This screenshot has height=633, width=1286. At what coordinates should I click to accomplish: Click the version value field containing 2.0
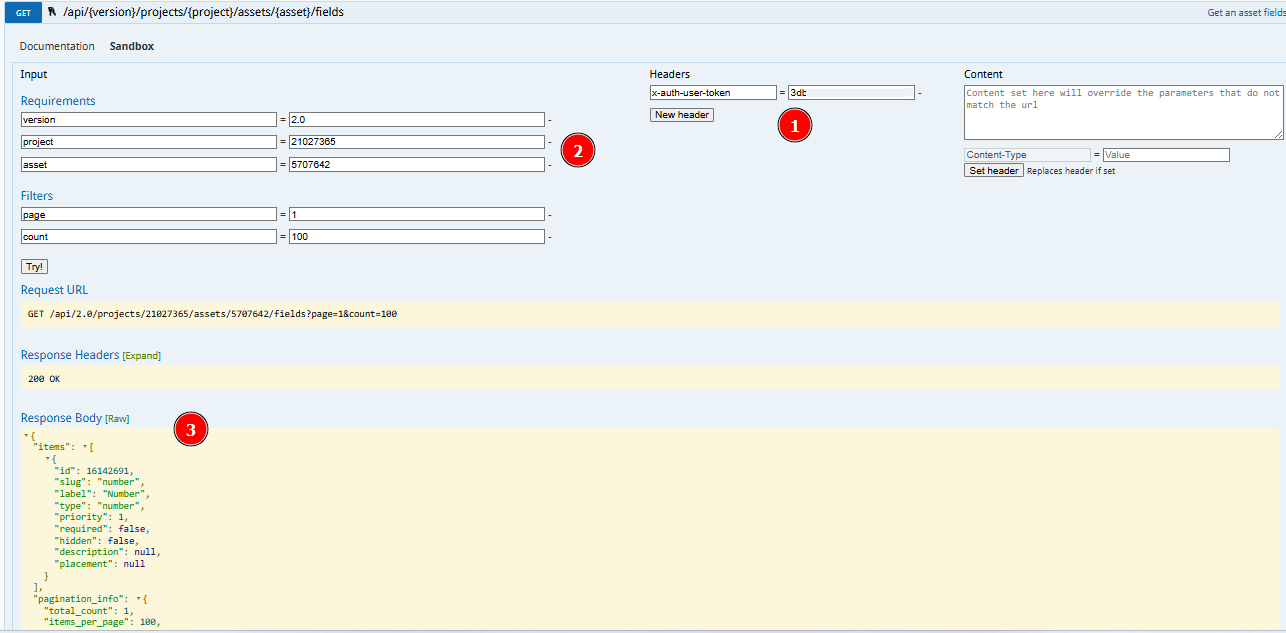pos(417,120)
